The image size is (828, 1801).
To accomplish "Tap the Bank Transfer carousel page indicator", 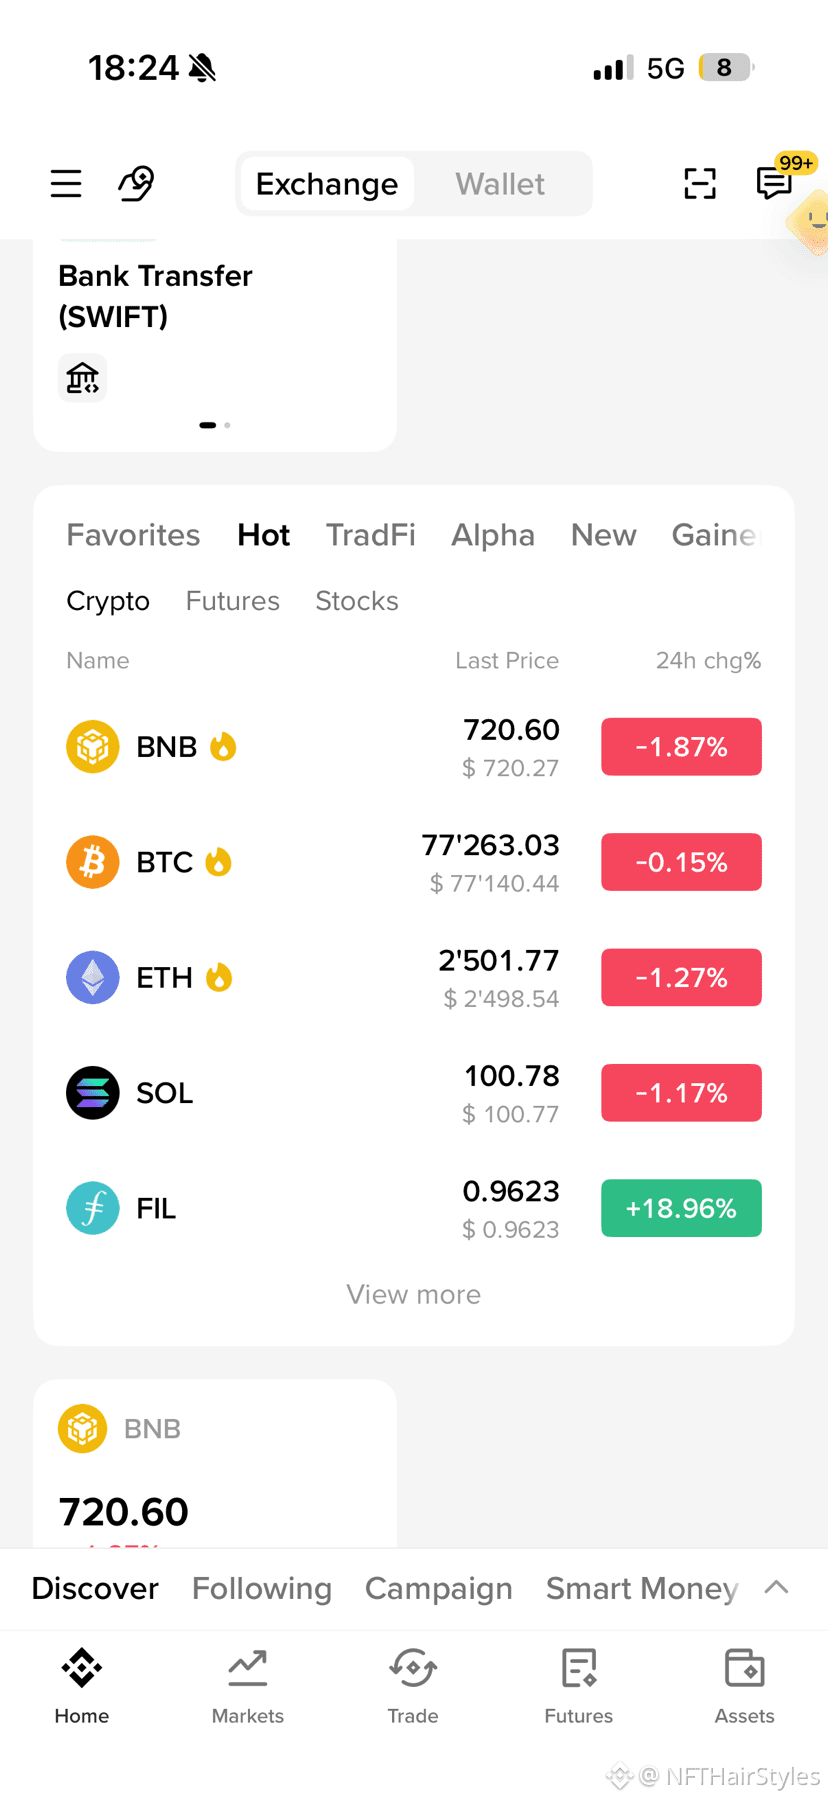I will point(215,425).
